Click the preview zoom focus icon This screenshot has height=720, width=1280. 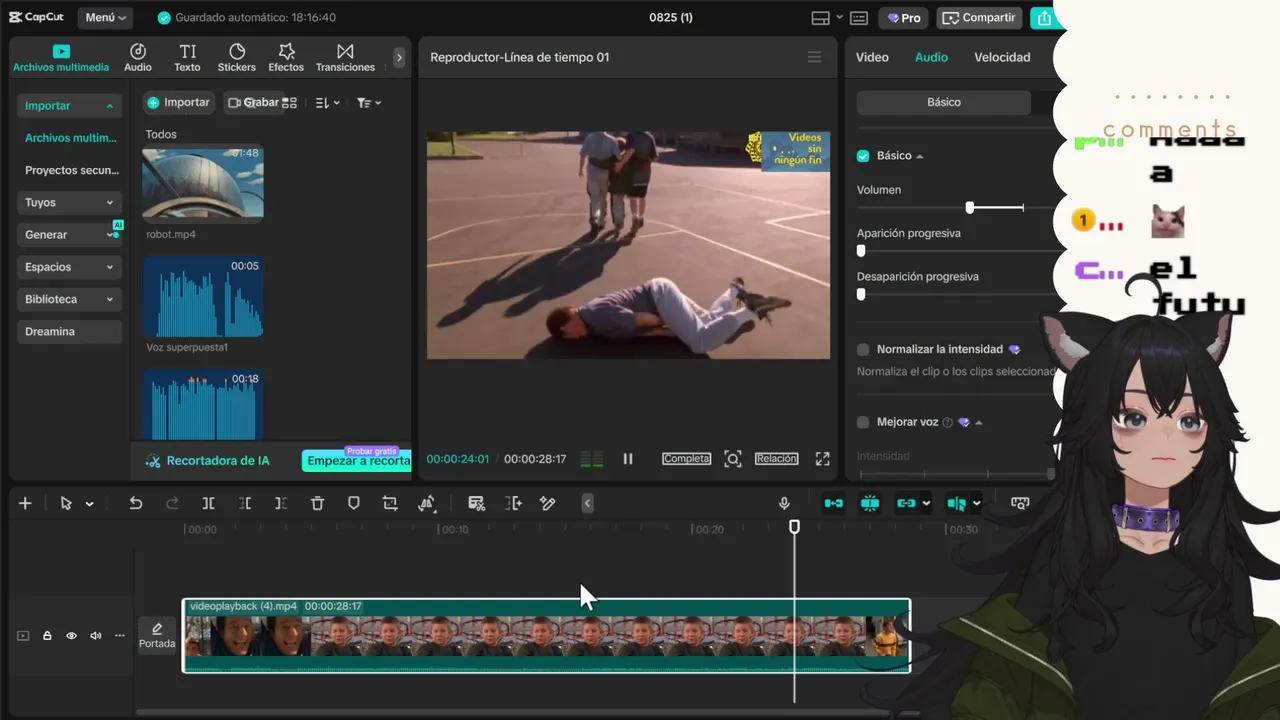coord(733,459)
